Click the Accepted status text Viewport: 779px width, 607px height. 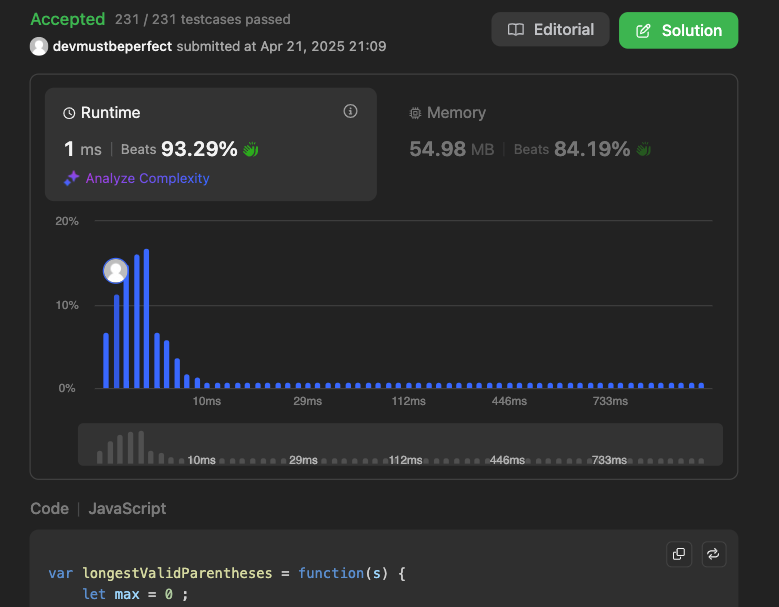(68, 19)
